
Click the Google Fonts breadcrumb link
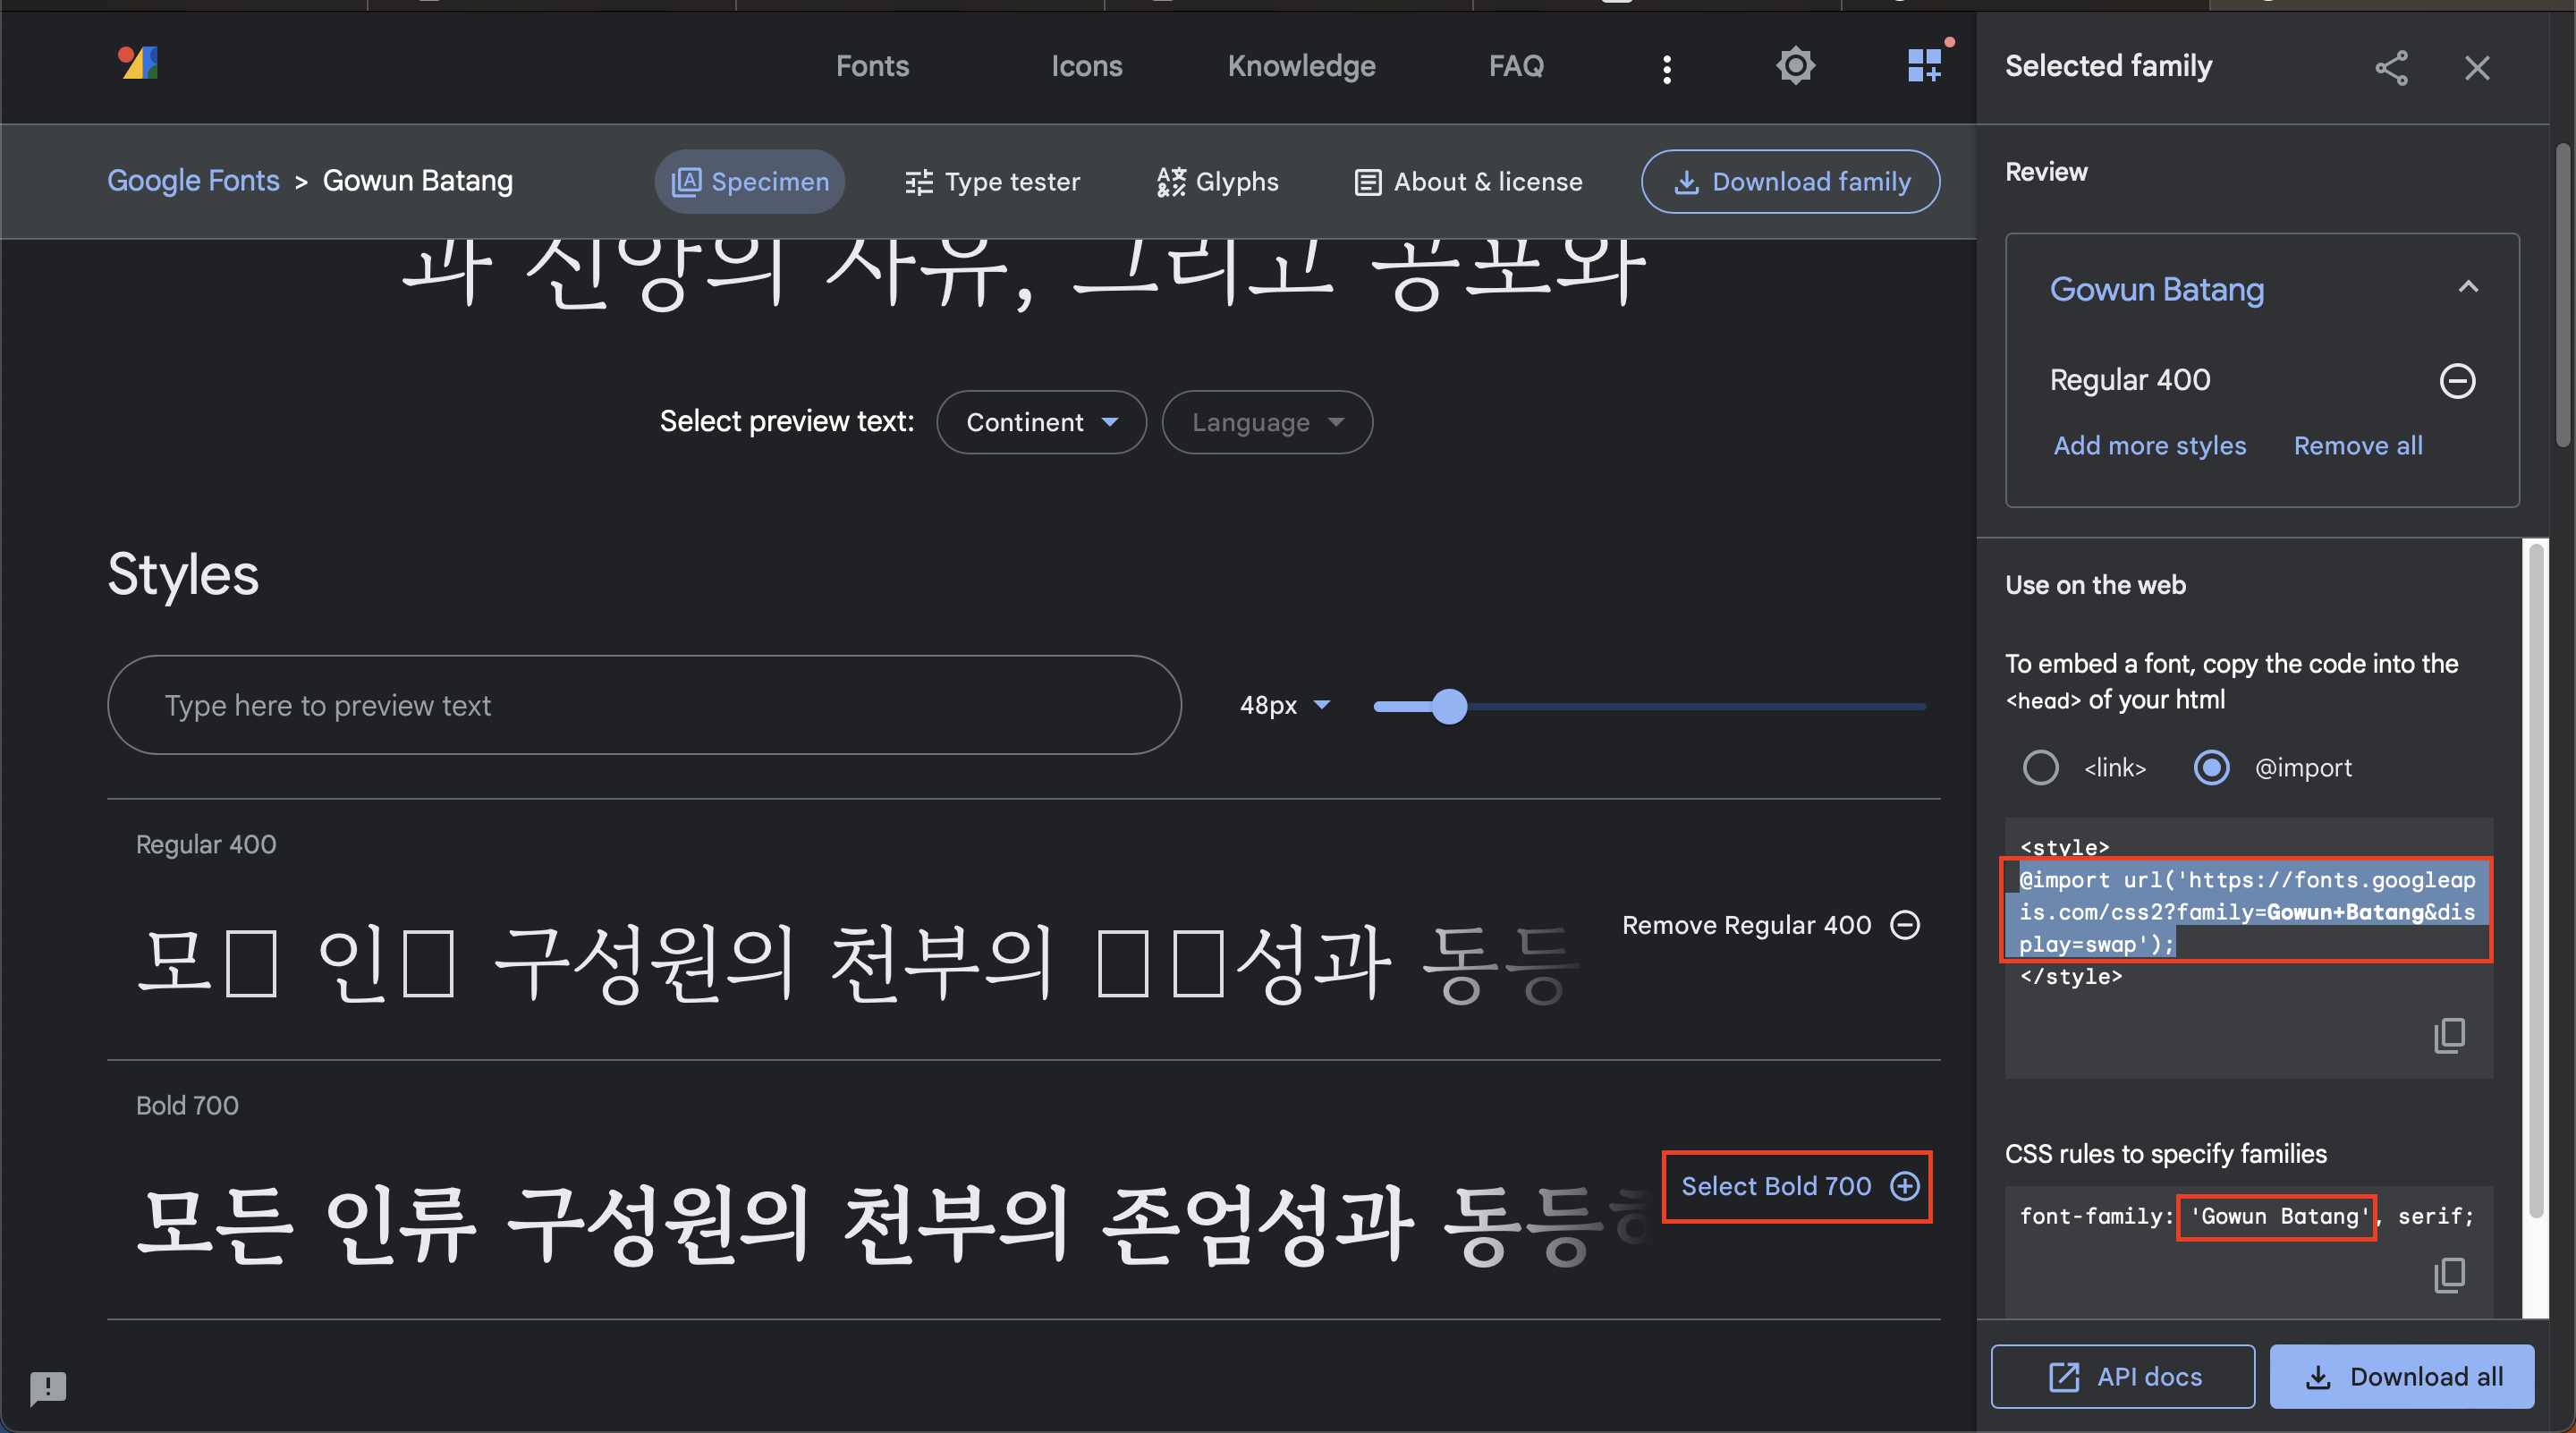coord(193,181)
